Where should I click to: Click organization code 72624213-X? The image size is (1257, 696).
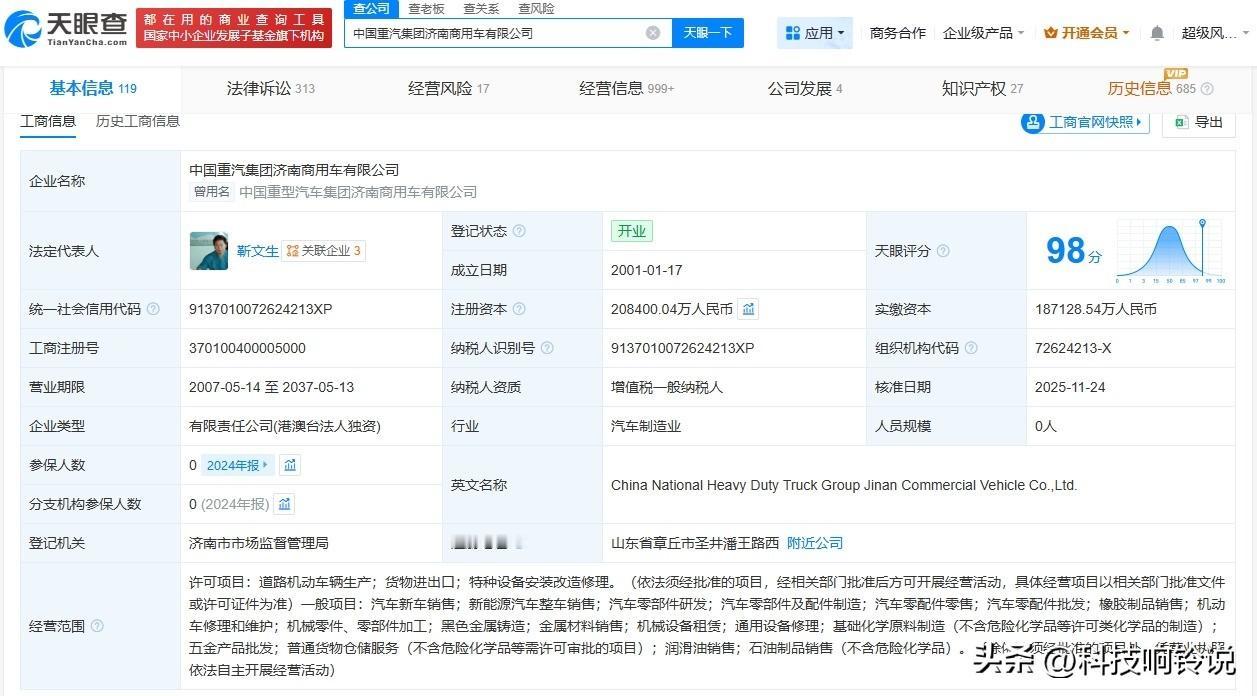coord(1073,348)
